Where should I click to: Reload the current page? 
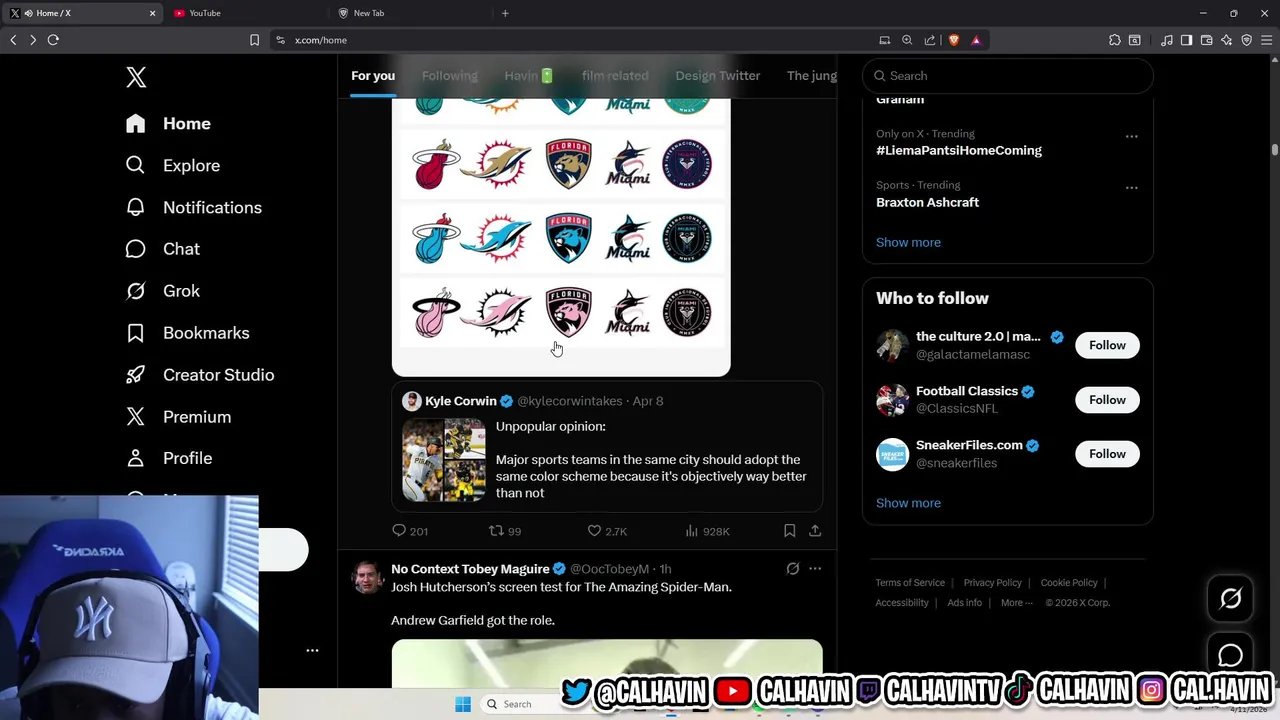click(x=53, y=40)
